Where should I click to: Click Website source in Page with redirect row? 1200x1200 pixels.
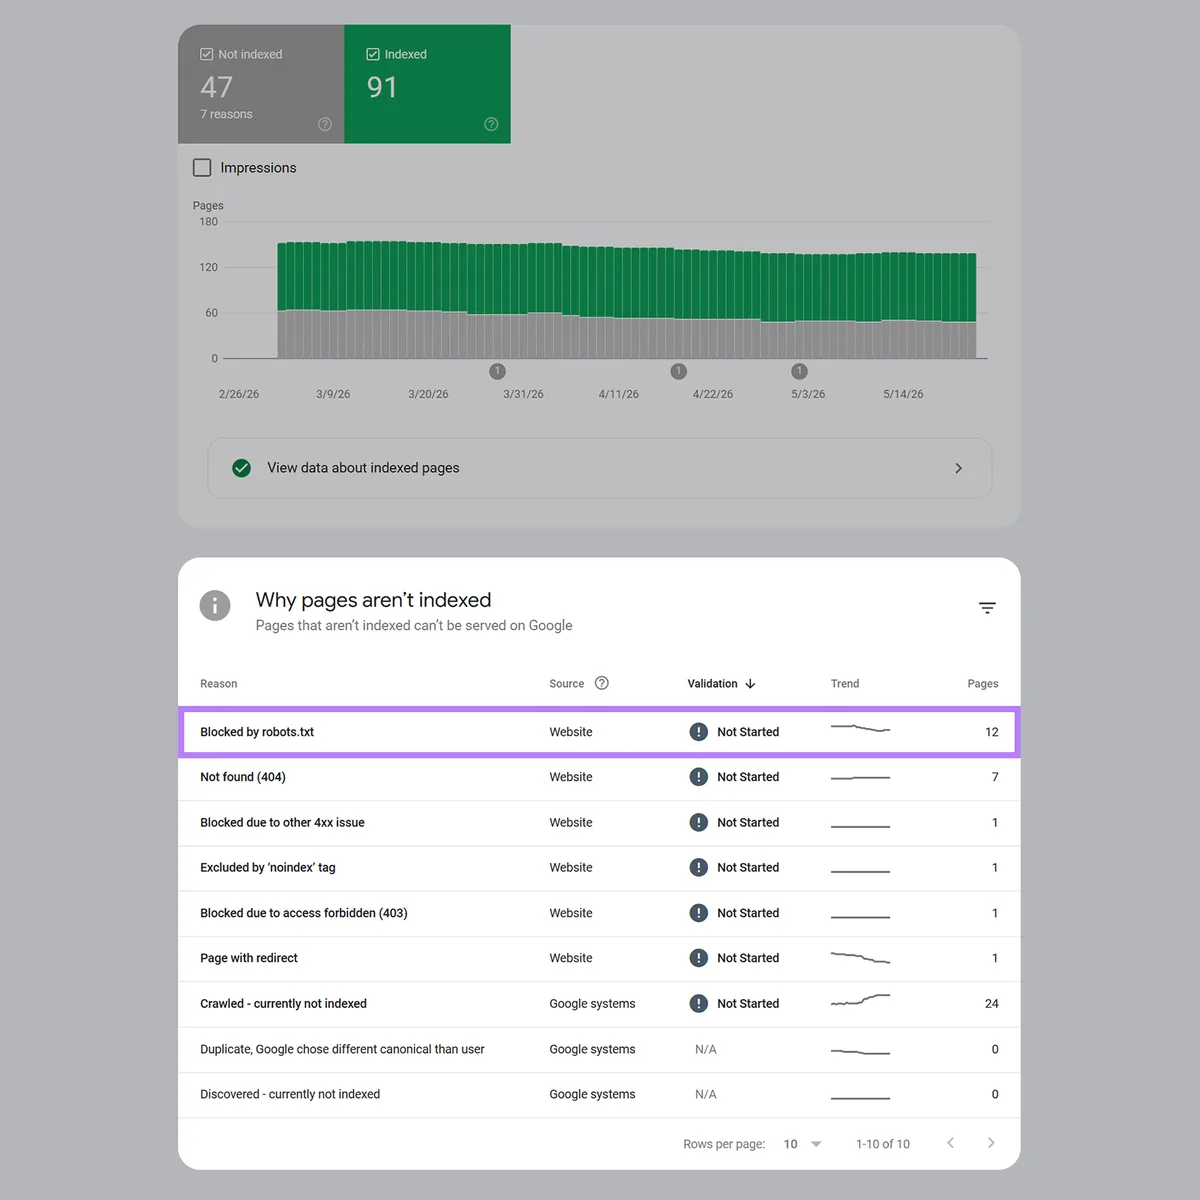571,958
